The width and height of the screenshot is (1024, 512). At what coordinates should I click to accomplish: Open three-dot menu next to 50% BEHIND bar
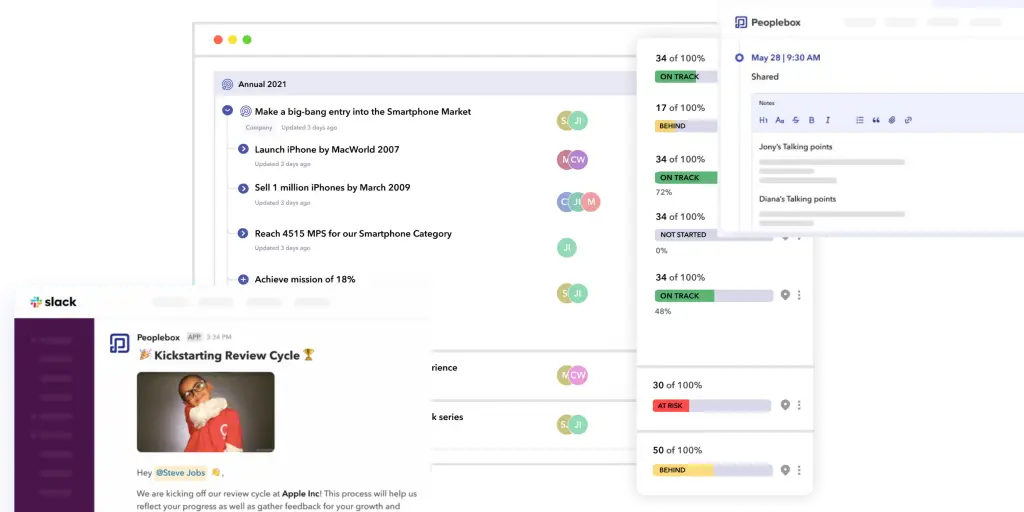[x=799, y=470]
